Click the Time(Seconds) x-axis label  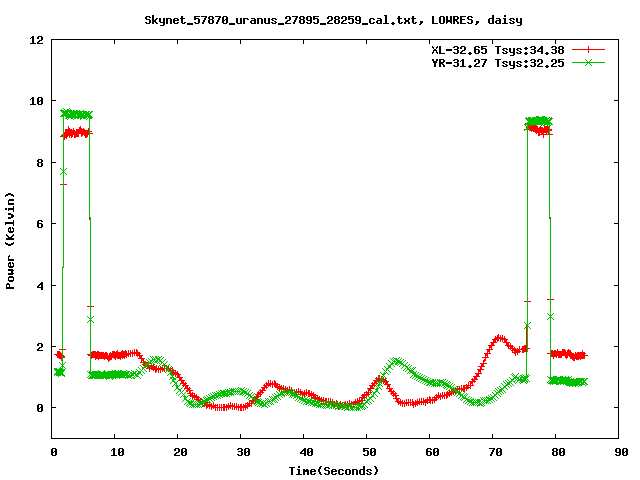coord(334,470)
